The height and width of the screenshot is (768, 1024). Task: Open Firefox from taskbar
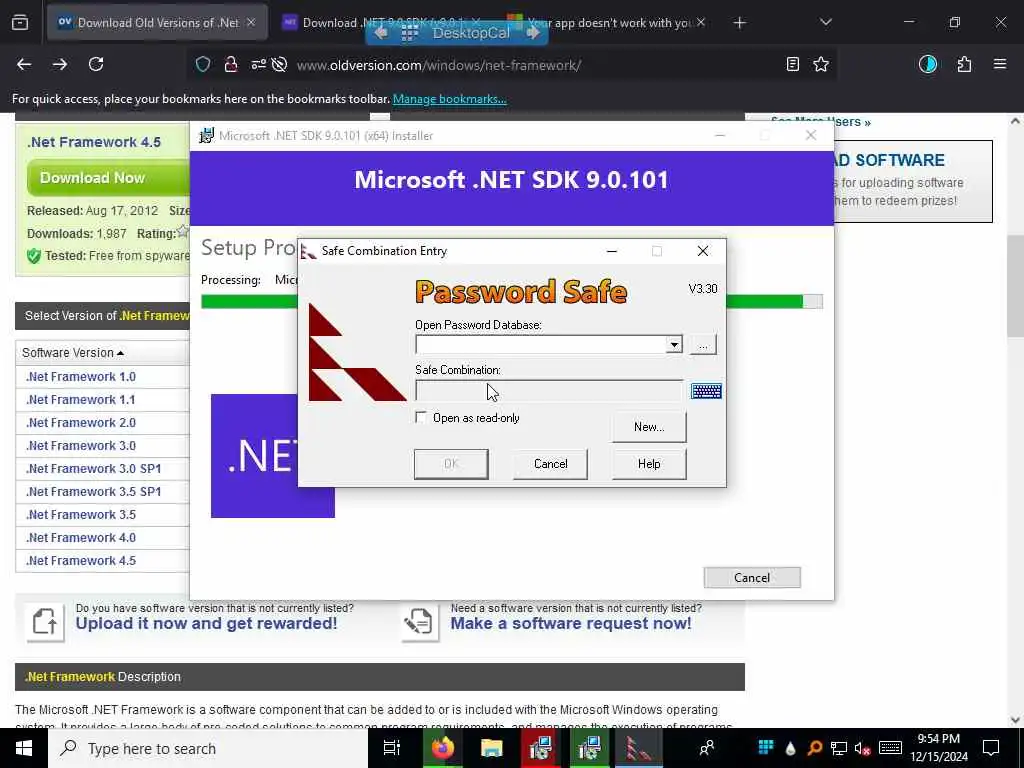442,748
